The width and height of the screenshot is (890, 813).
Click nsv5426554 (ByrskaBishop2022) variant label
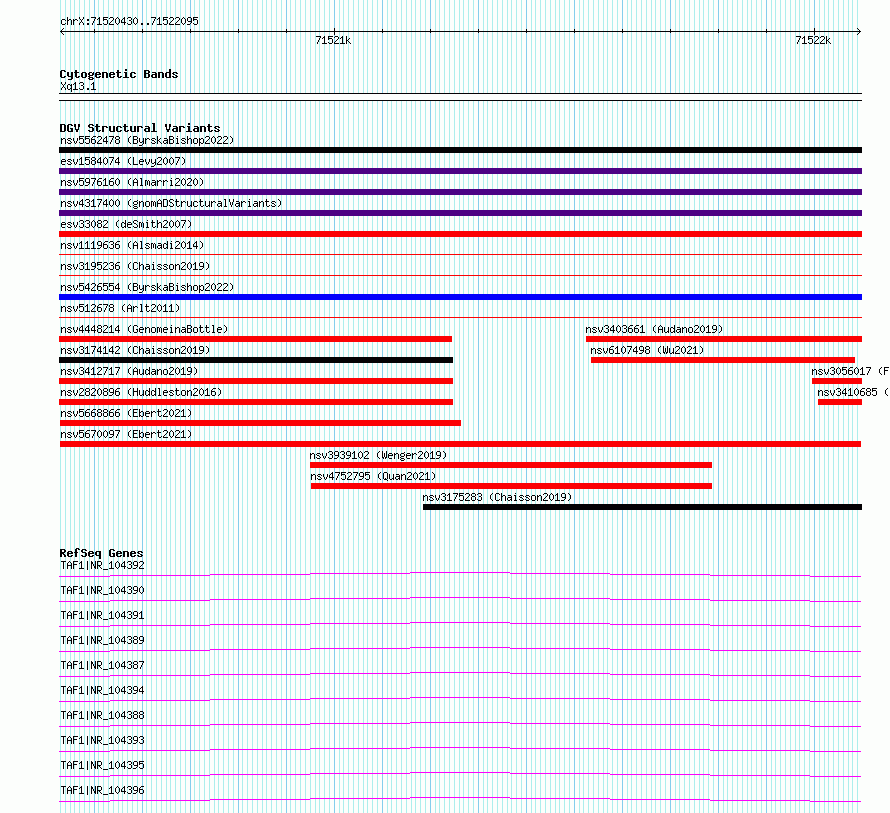pyautogui.click(x=147, y=287)
